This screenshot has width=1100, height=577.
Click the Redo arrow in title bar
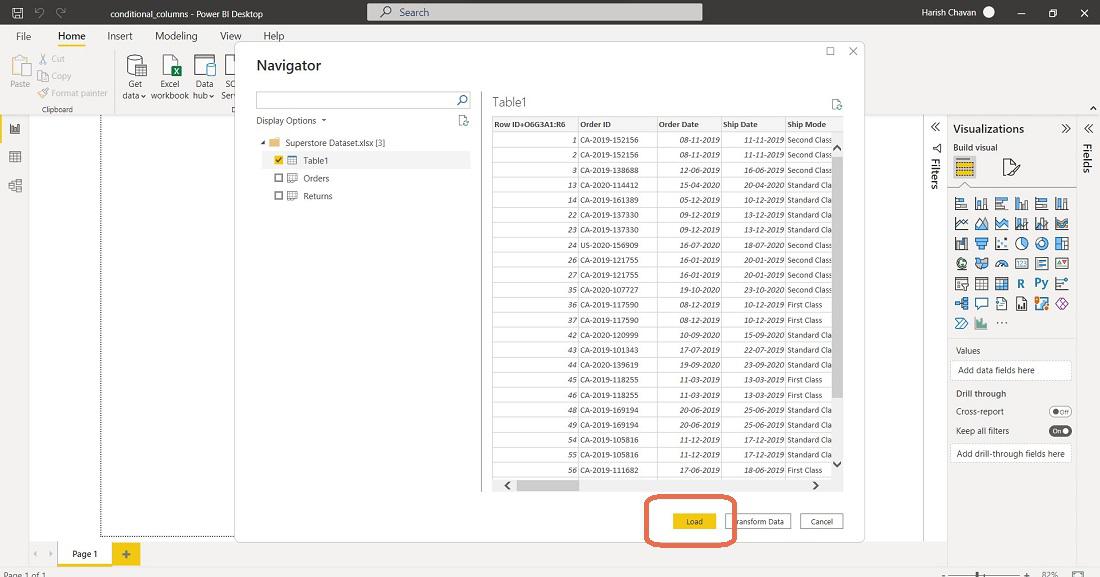pyautogui.click(x=61, y=13)
